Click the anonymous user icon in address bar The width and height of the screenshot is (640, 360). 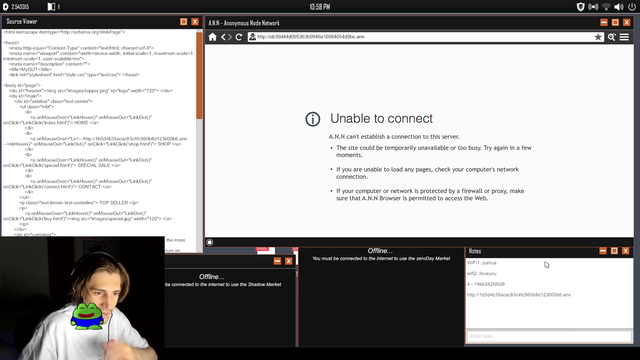252,37
